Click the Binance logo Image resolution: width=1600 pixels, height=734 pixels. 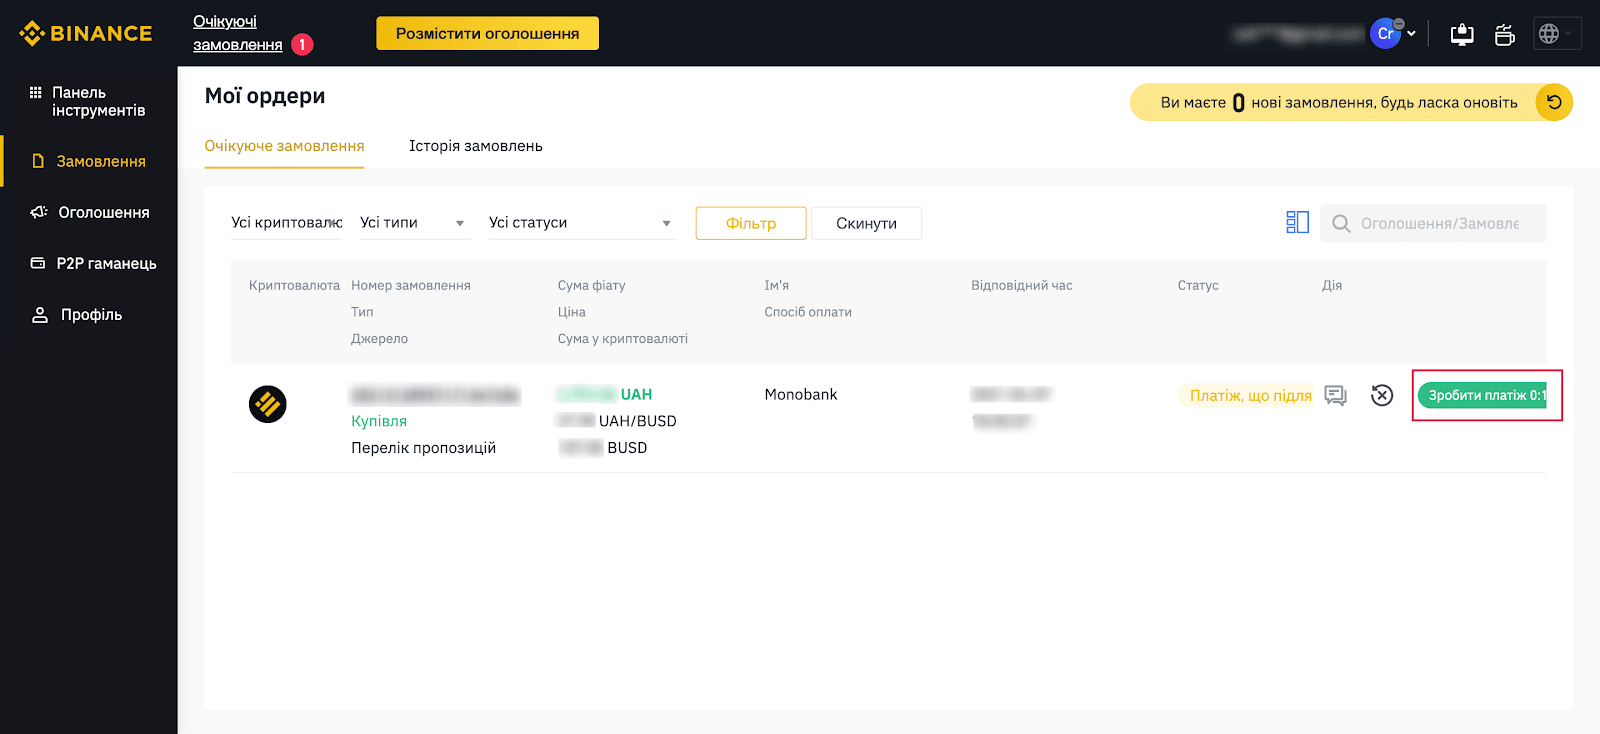click(x=86, y=33)
